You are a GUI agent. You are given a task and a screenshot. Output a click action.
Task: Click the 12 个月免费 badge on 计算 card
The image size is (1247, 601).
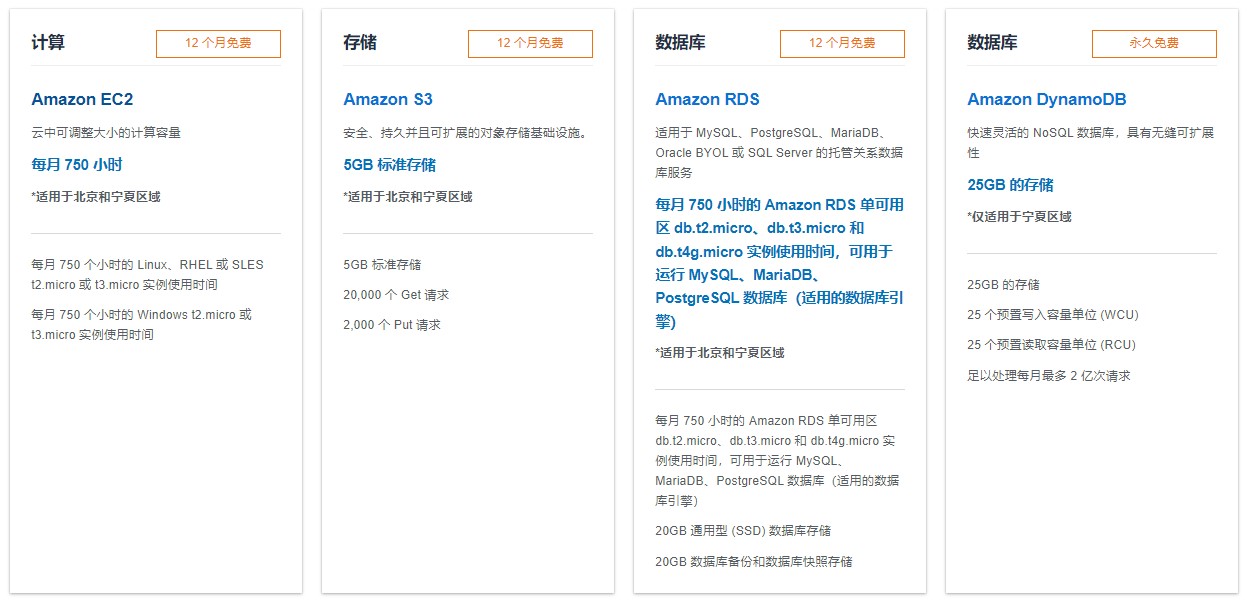(218, 44)
